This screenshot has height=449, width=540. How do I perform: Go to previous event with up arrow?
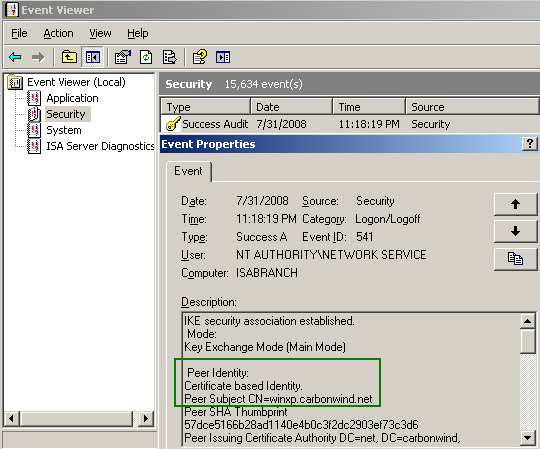(x=515, y=204)
